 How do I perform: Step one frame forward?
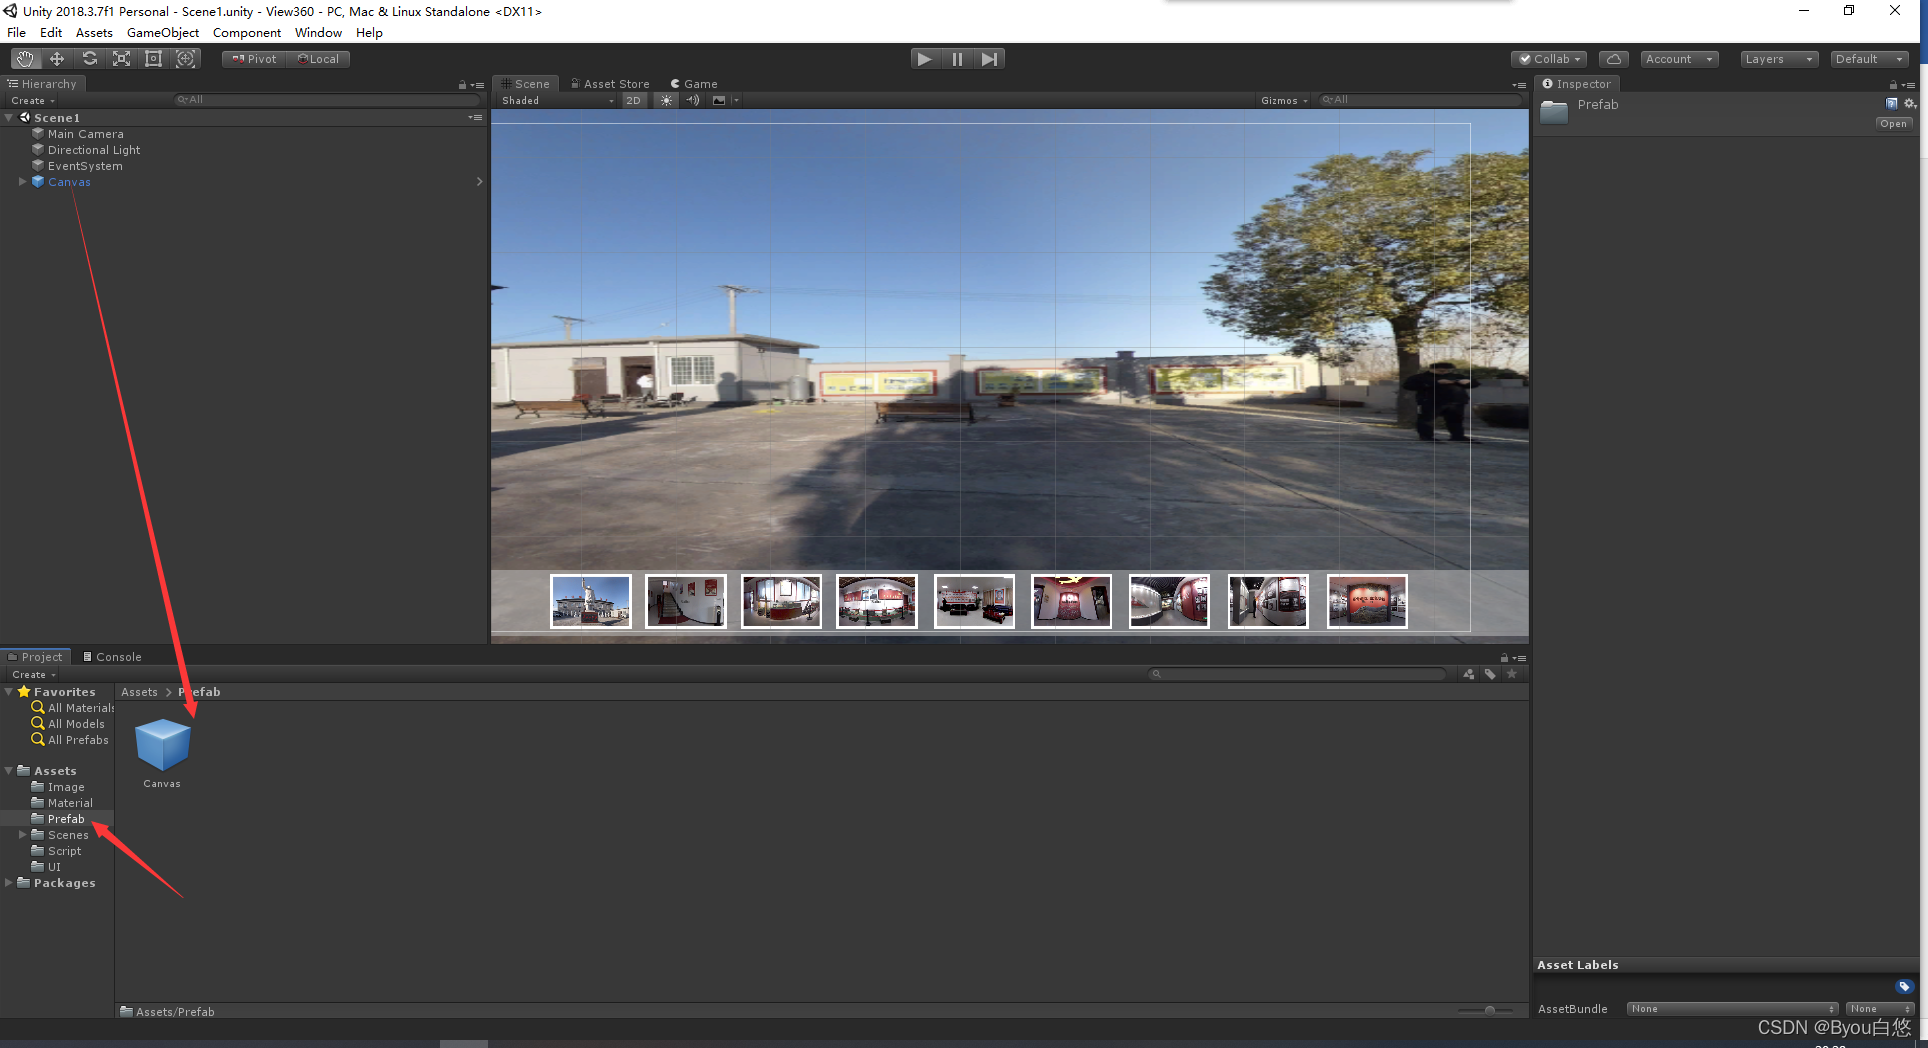pyautogui.click(x=989, y=59)
